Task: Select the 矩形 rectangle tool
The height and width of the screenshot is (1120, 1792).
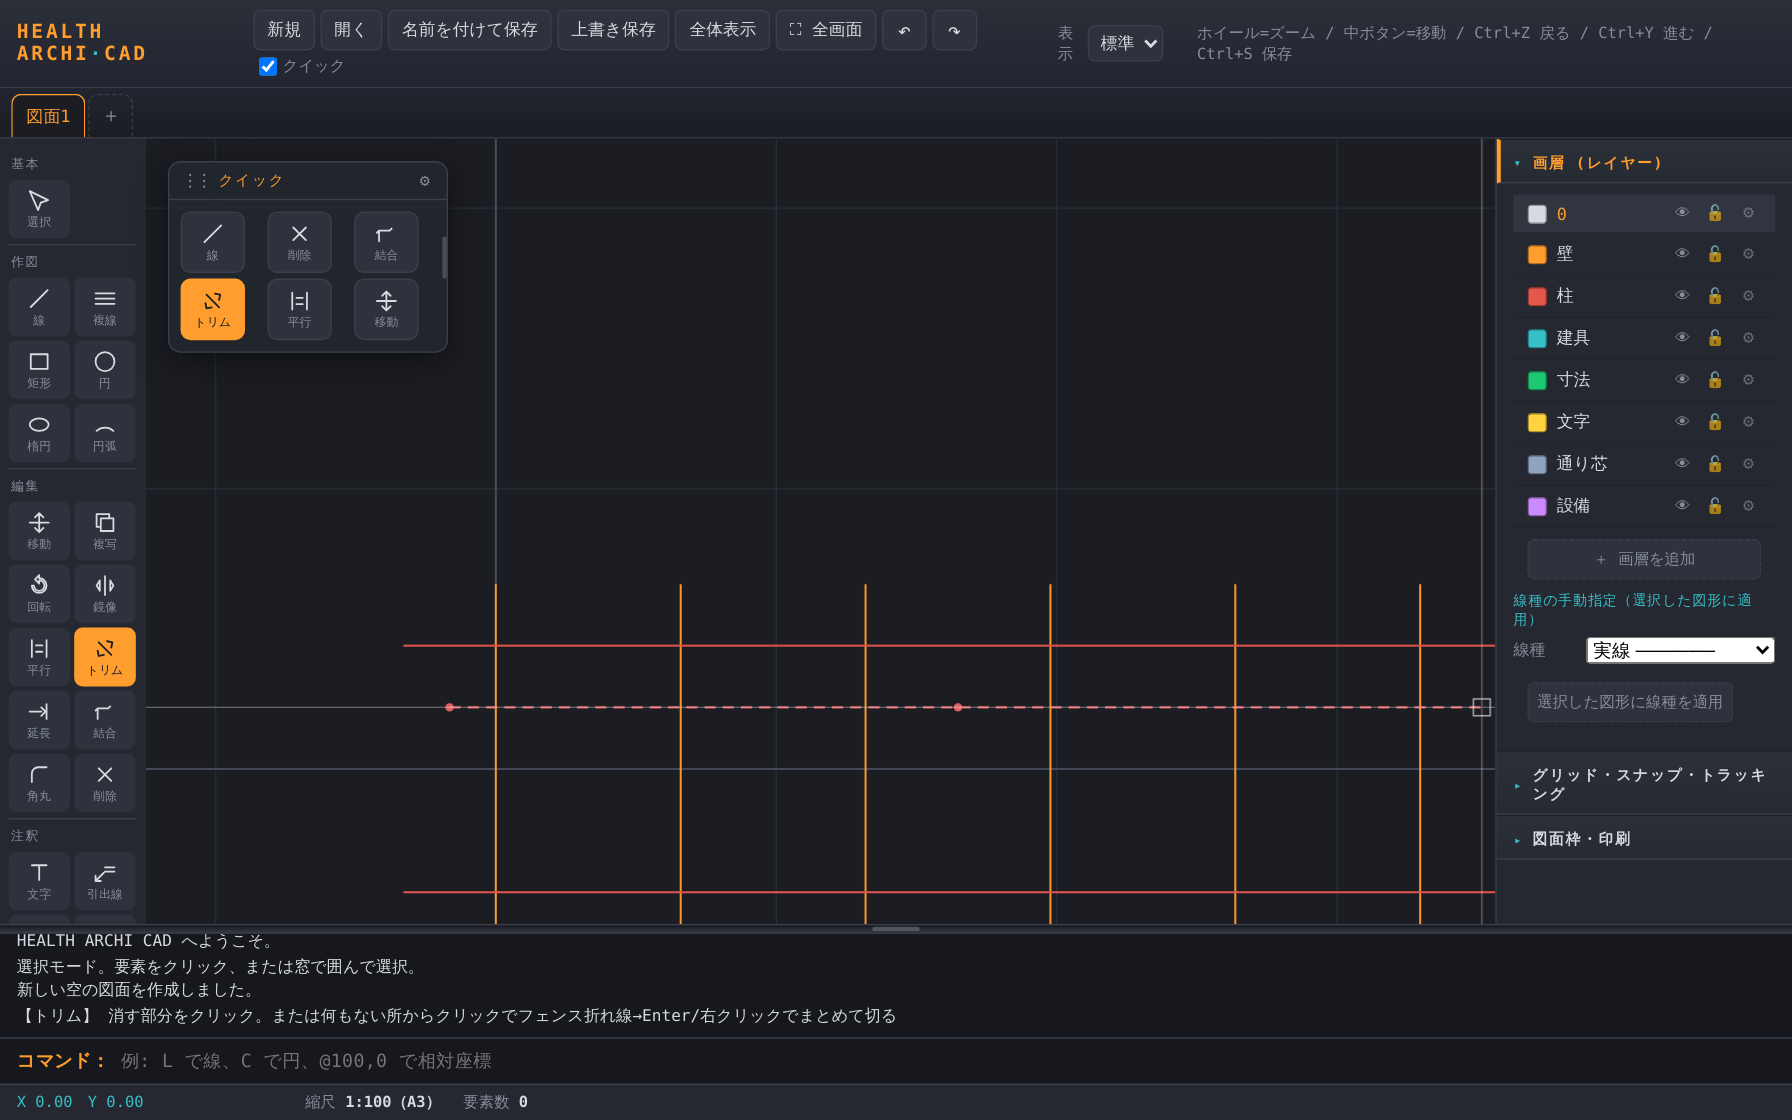Action: pos(39,369)
